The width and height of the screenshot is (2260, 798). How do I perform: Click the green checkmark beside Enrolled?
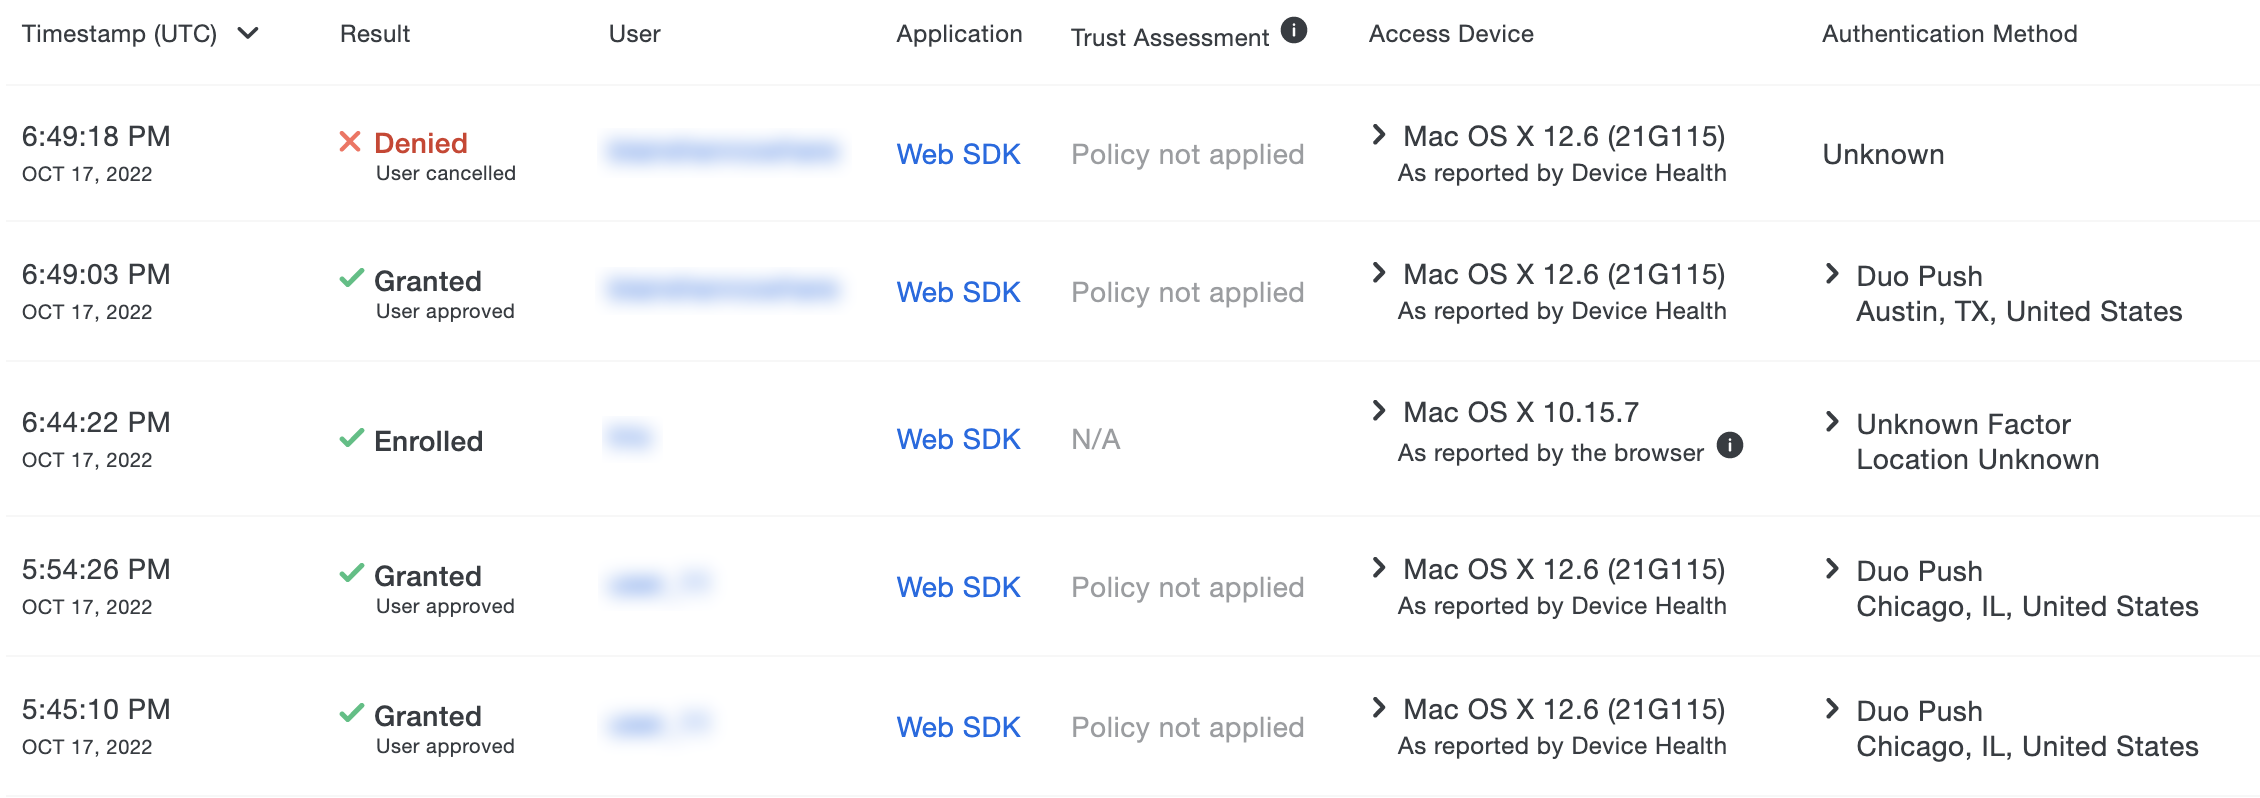pos(351,438)
